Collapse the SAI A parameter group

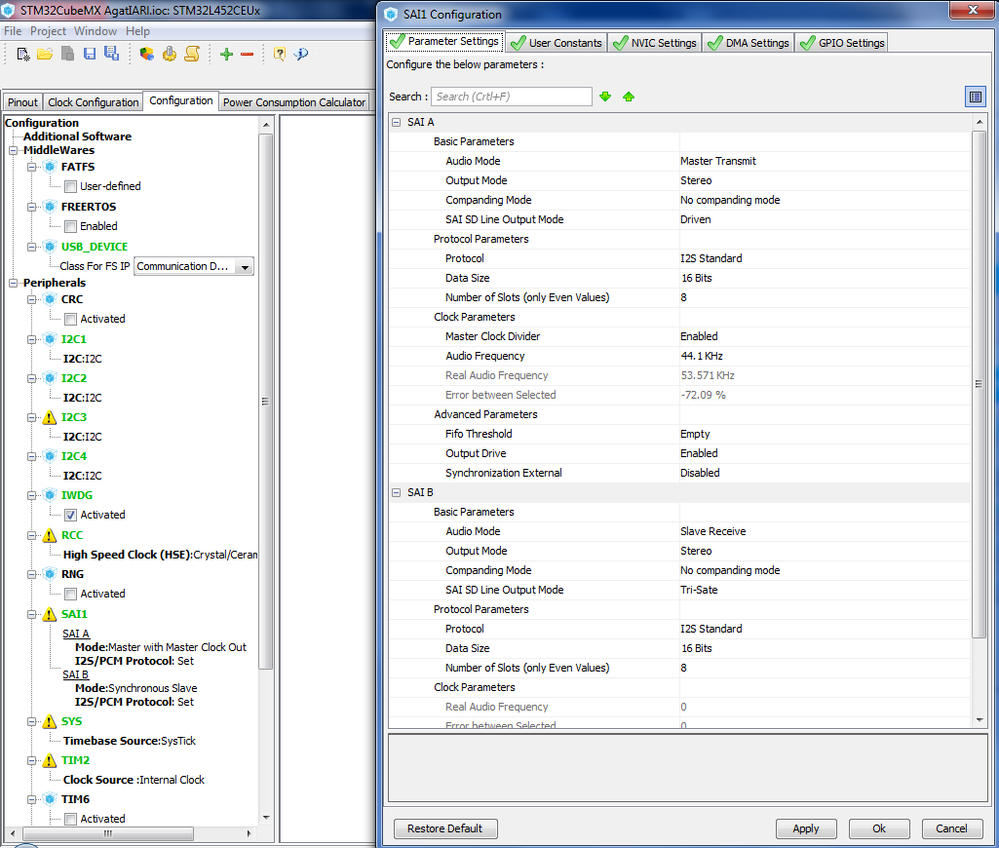point(396,122)
